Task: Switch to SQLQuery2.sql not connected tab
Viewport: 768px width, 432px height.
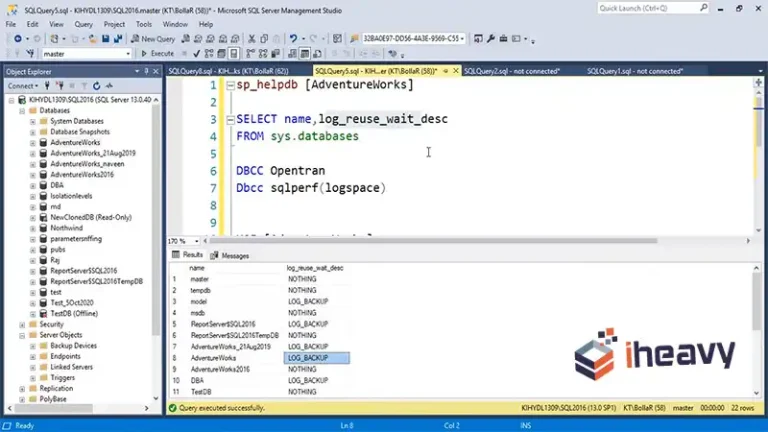Action: coord(512,72)
